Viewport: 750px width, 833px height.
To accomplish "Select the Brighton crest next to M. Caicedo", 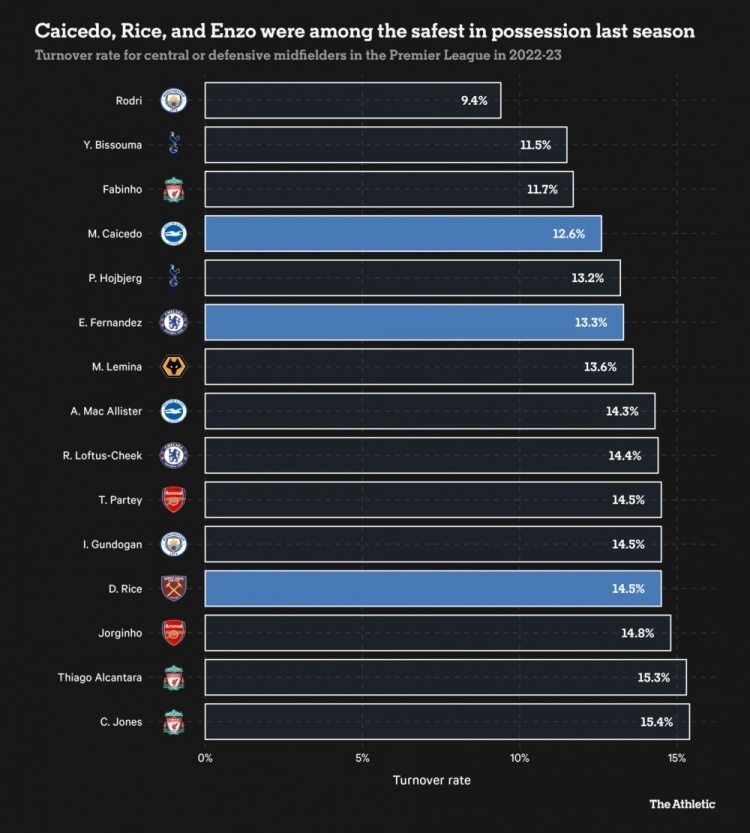I will [174, 233].
